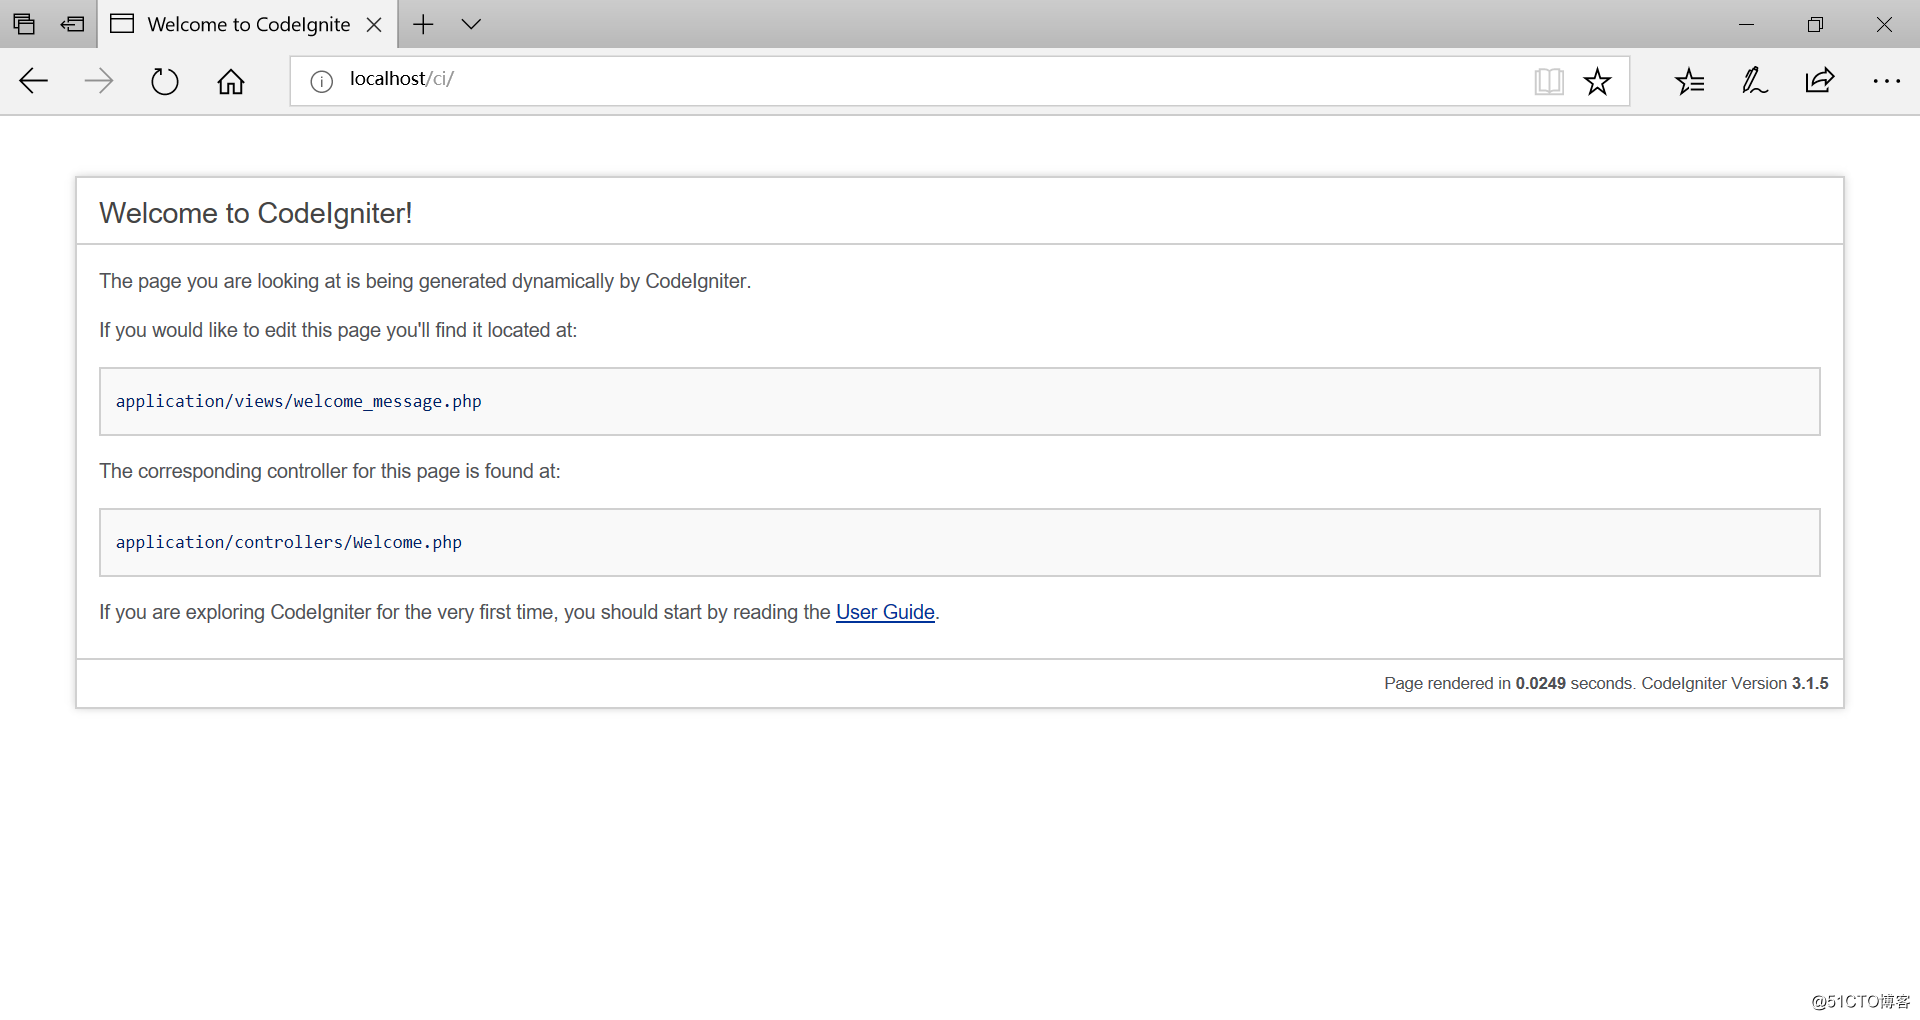1920x1020 pixels.
Task: Go to the home page
Action: coord(231,81)
